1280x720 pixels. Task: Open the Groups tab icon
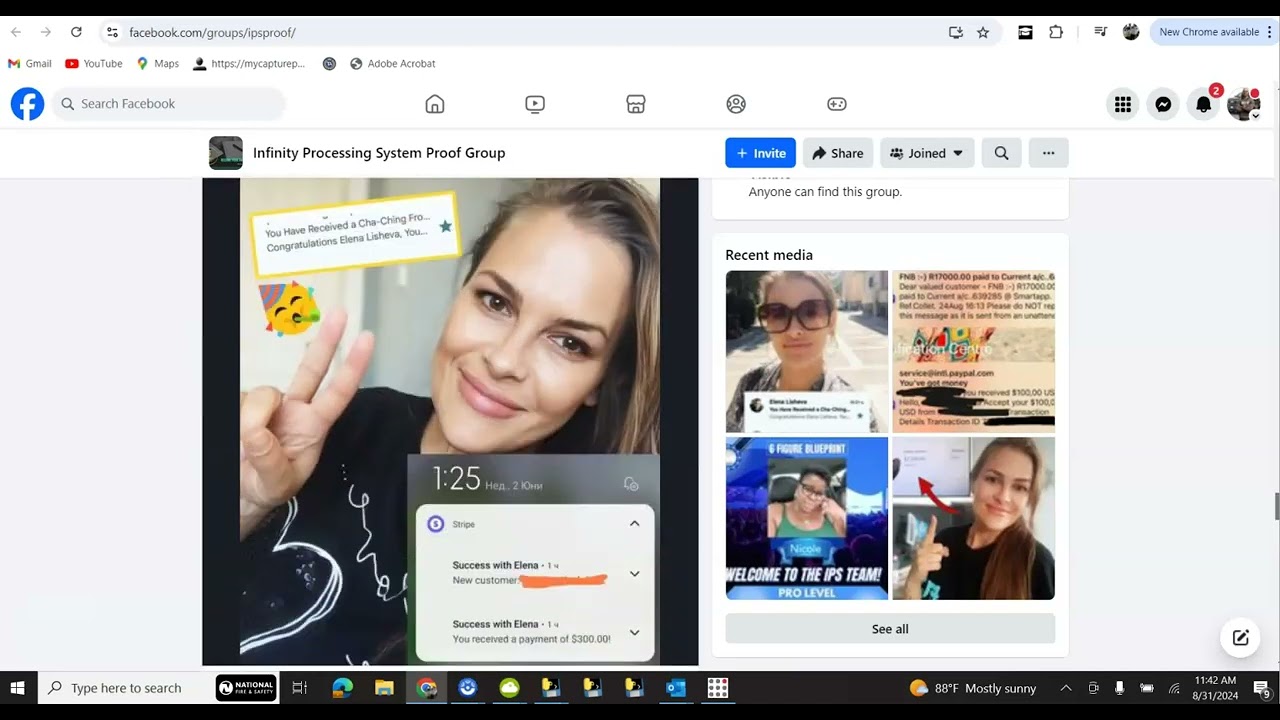[x=736, y=104]
